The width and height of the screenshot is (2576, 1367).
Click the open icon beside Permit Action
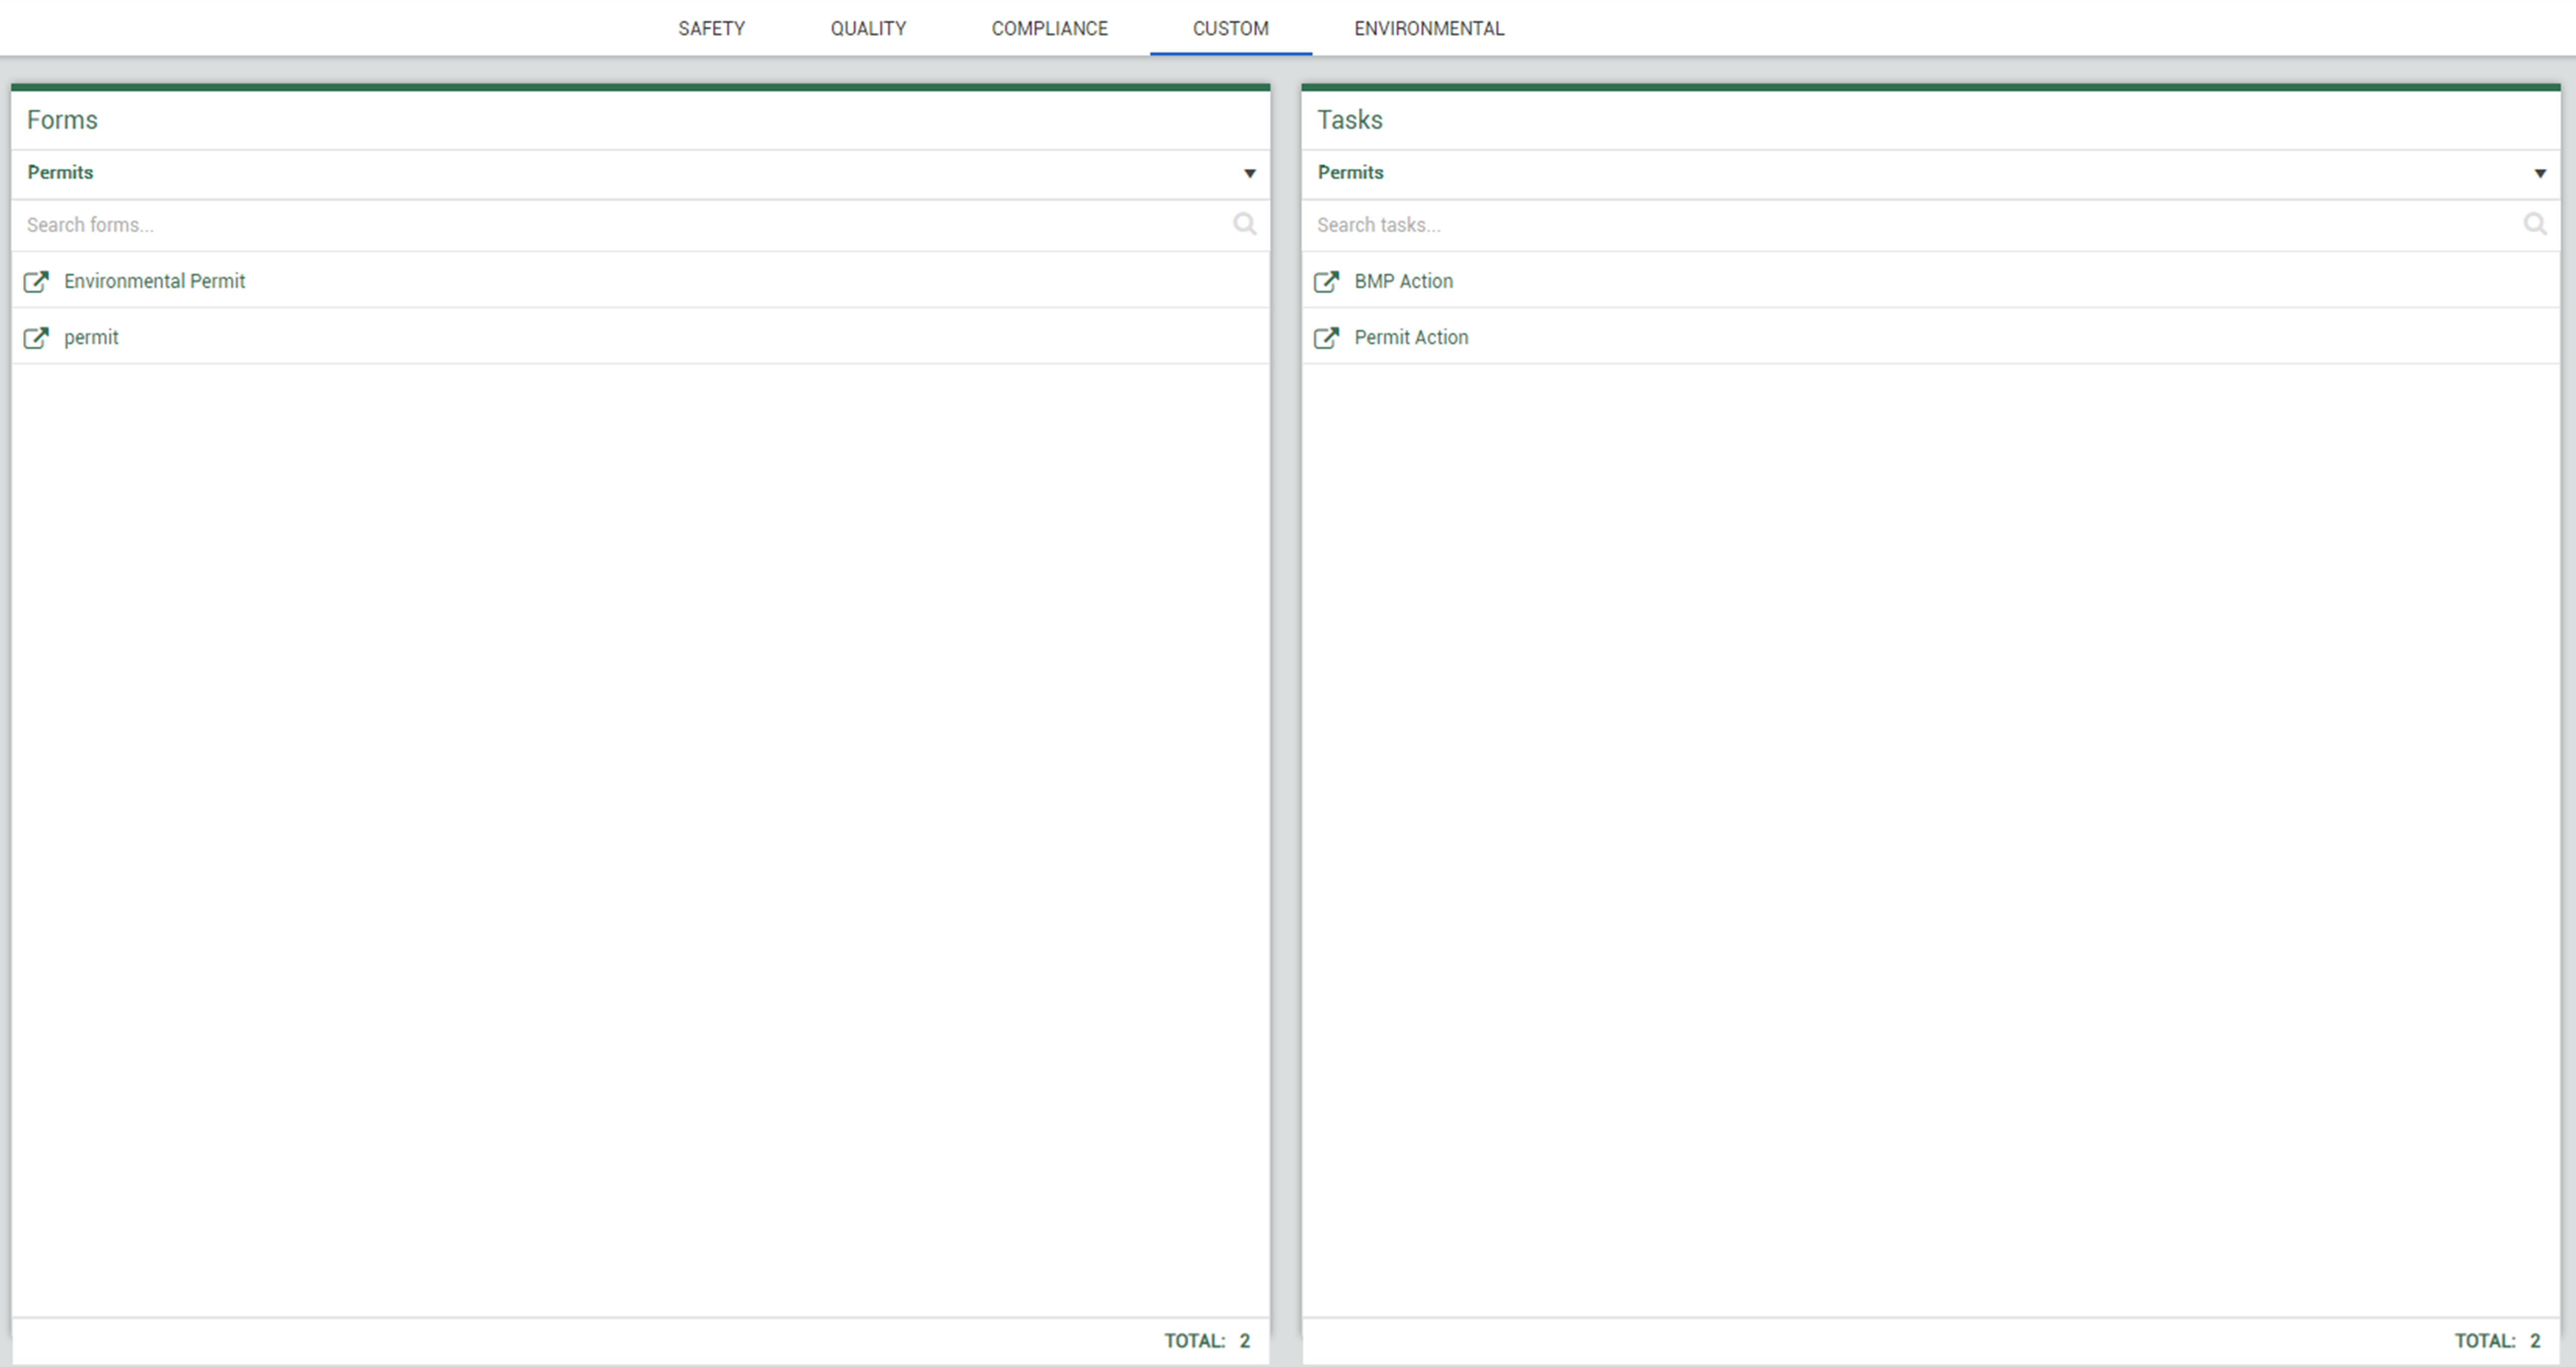pyautogui.click(x=1326, y=338)
